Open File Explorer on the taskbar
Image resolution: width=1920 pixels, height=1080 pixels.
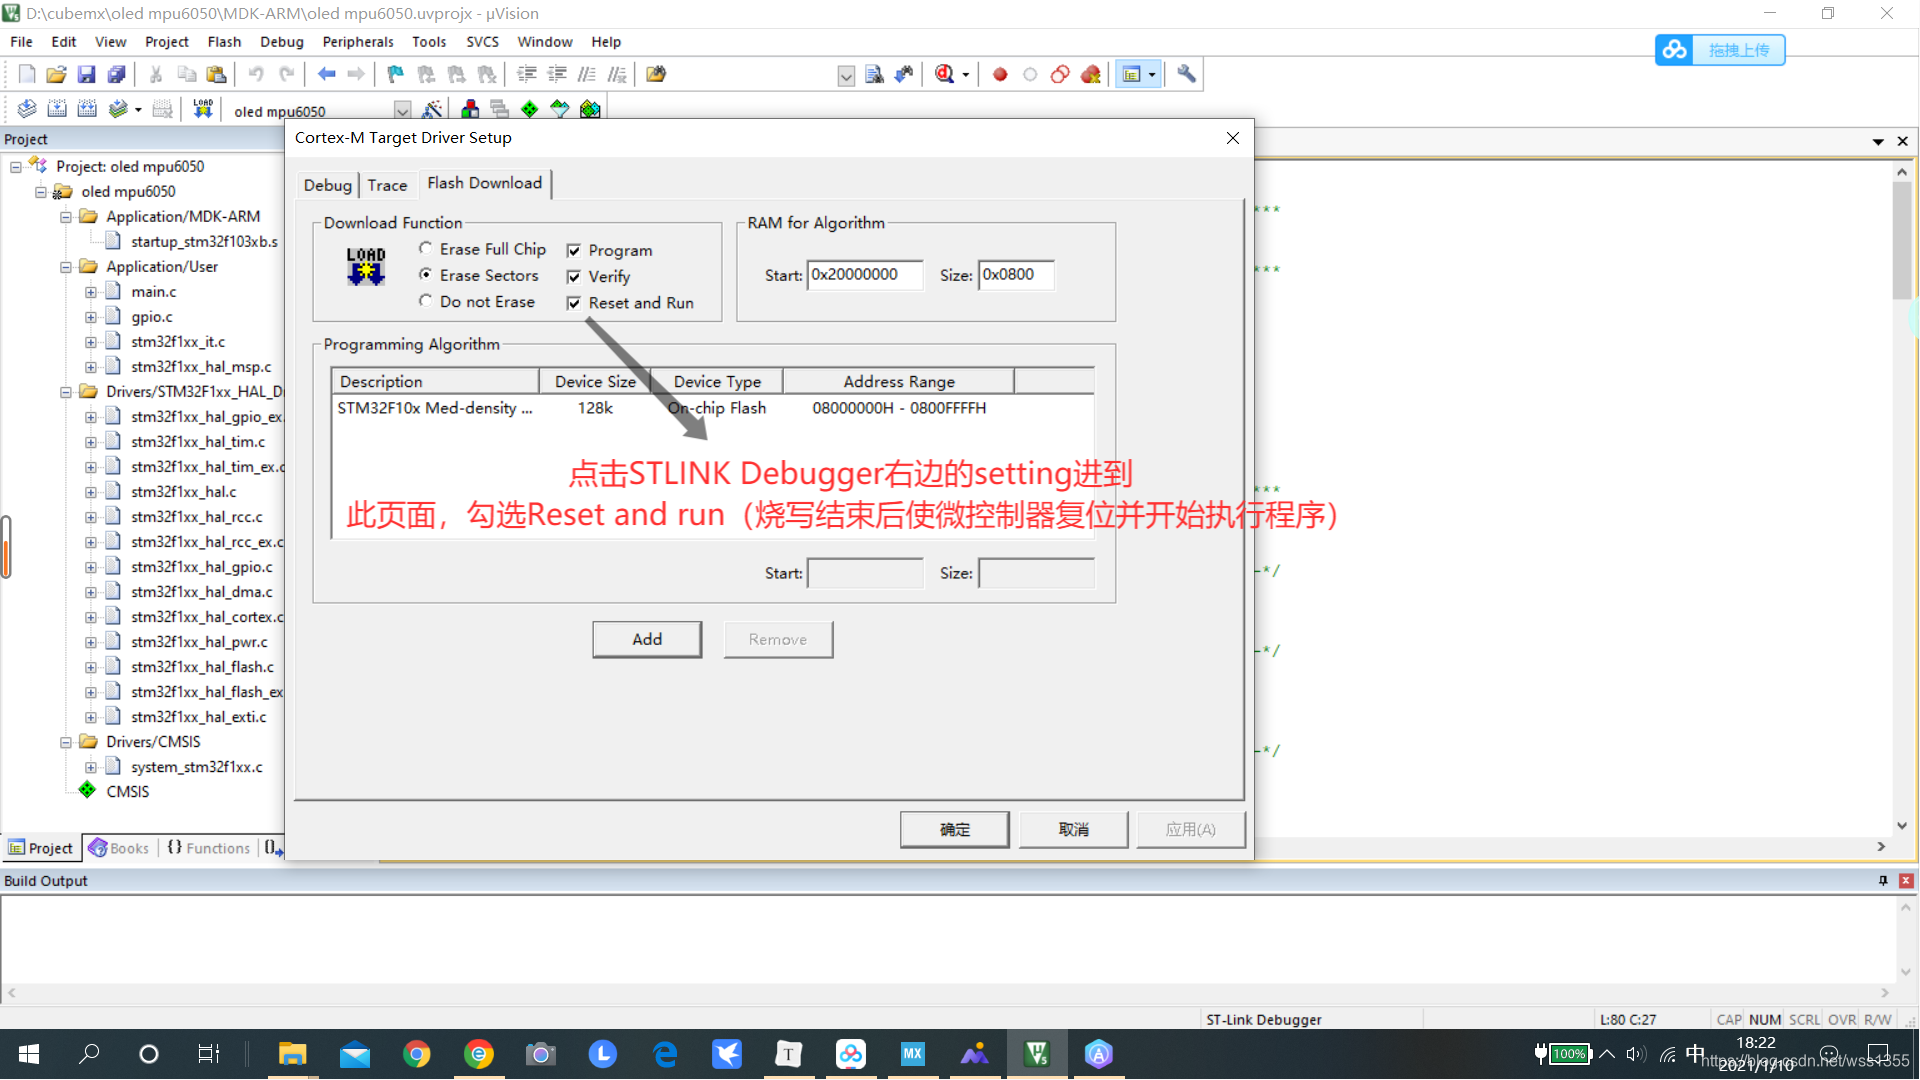(292, 1054)
